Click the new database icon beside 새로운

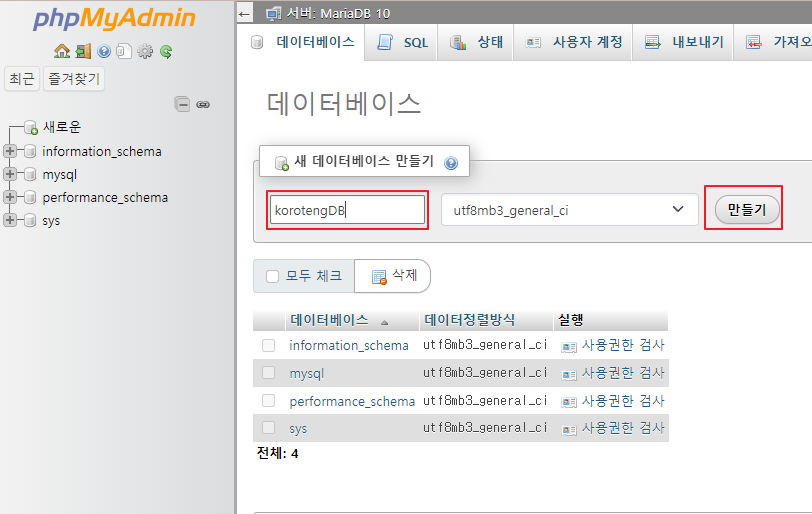[x=31, y=127]
